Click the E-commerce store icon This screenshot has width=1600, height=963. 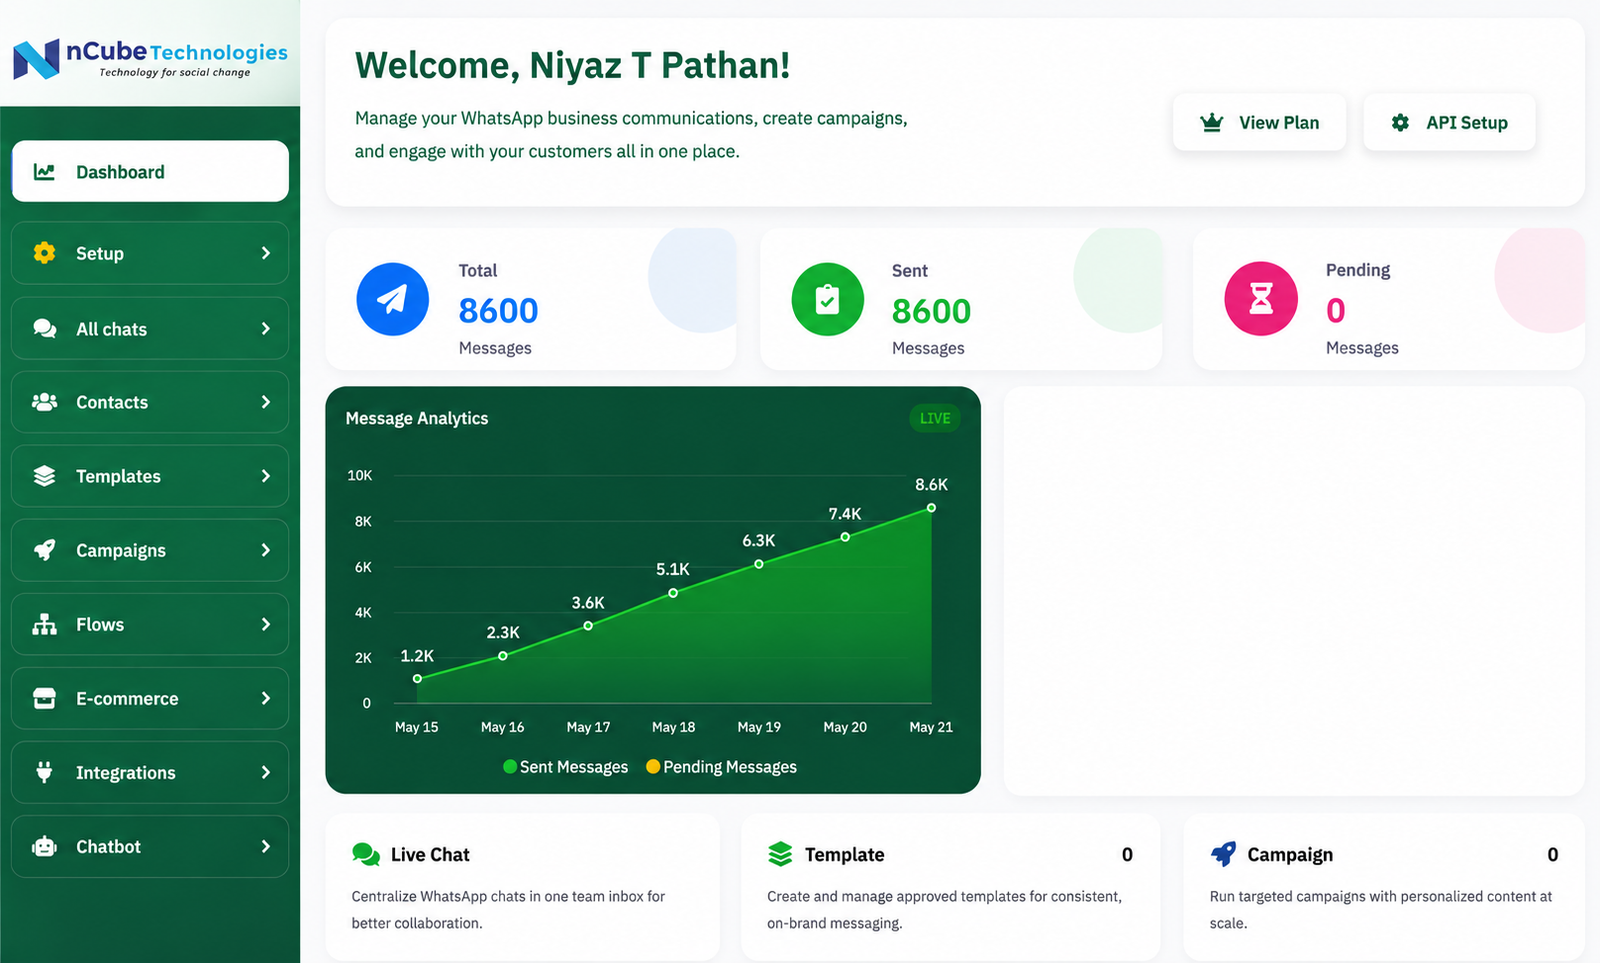44,698
